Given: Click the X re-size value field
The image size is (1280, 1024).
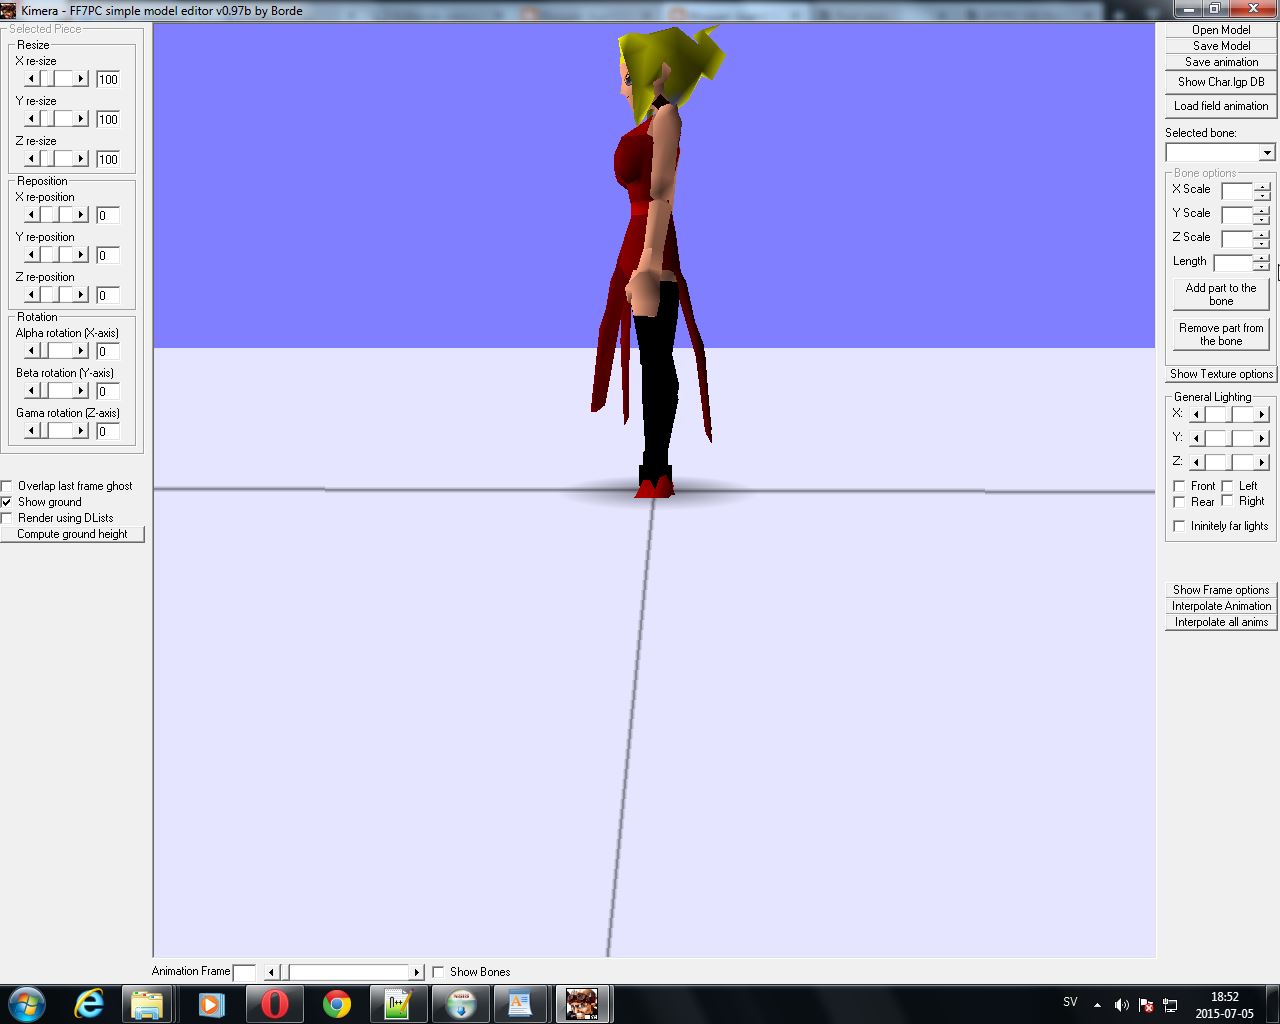Looking at the screenshot, I should click(x=108, y=79).
